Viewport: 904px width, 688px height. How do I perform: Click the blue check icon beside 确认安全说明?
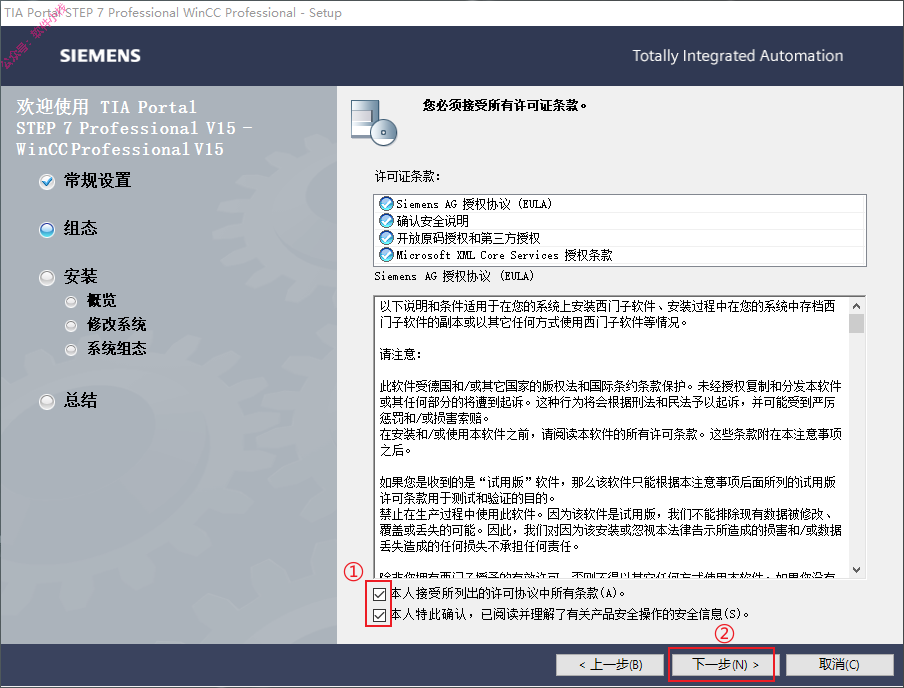point(386,221)
